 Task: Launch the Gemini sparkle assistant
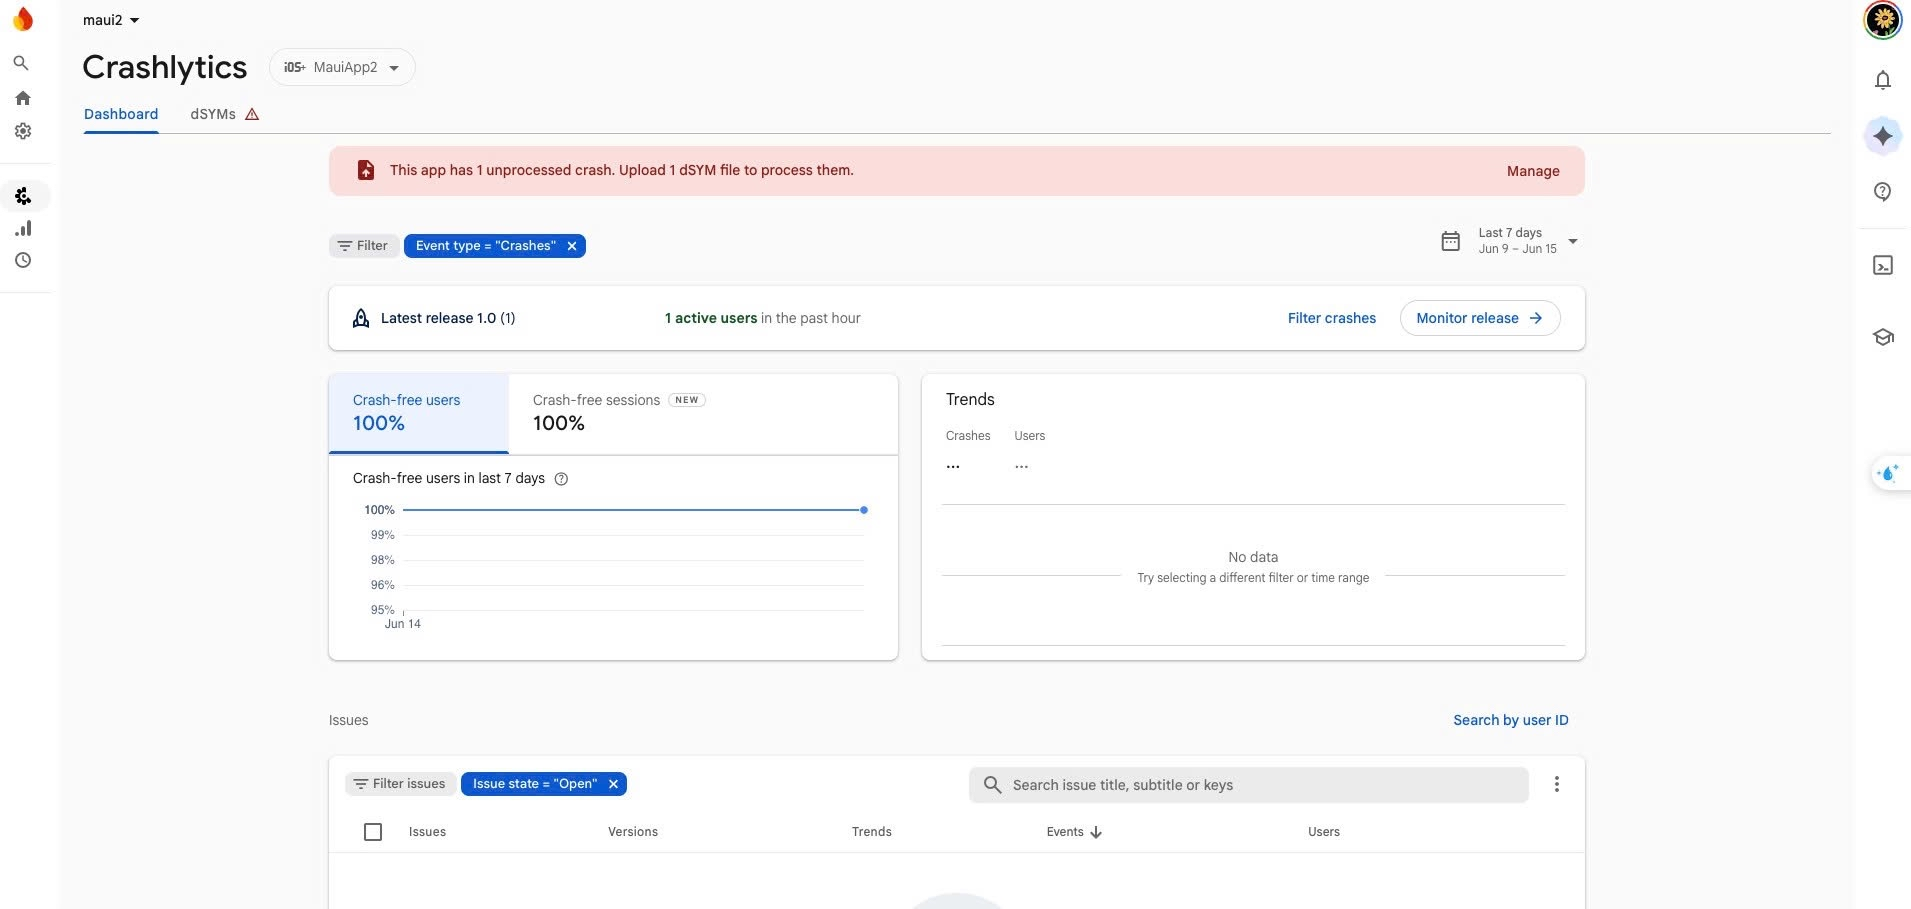[x=1883, y=136]
